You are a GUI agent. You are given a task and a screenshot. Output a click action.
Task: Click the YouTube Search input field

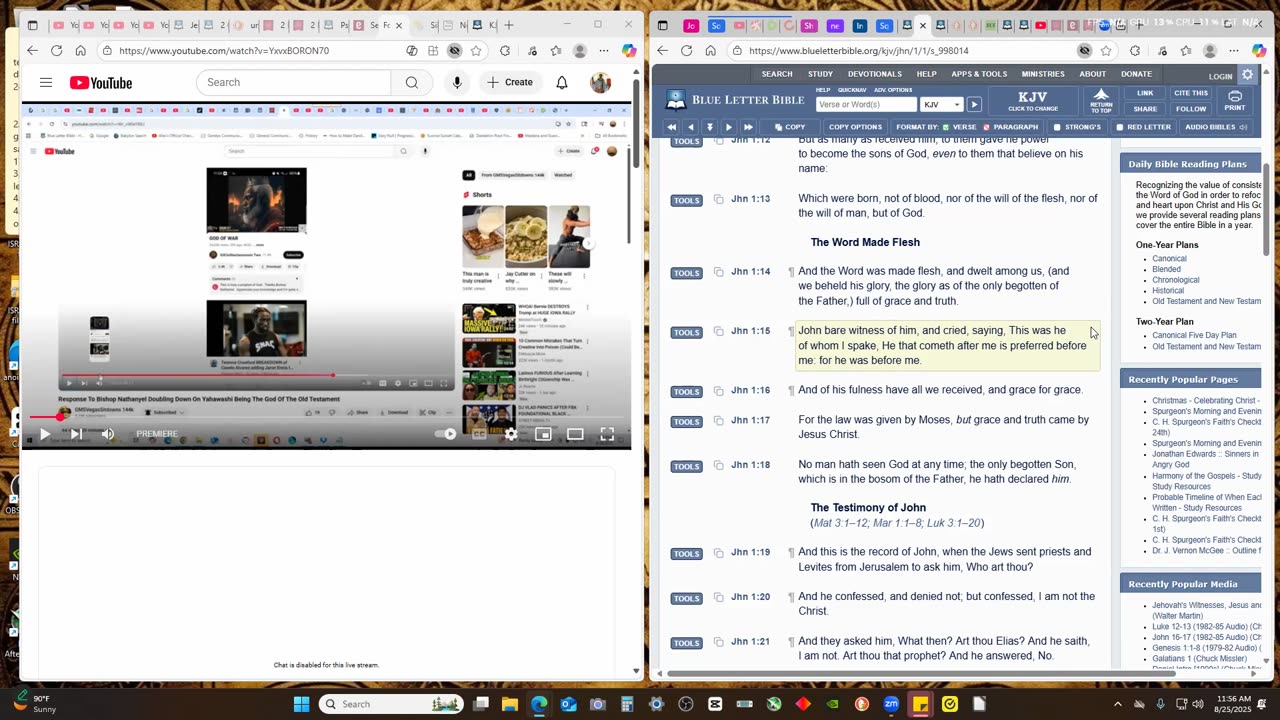point(294,83)
